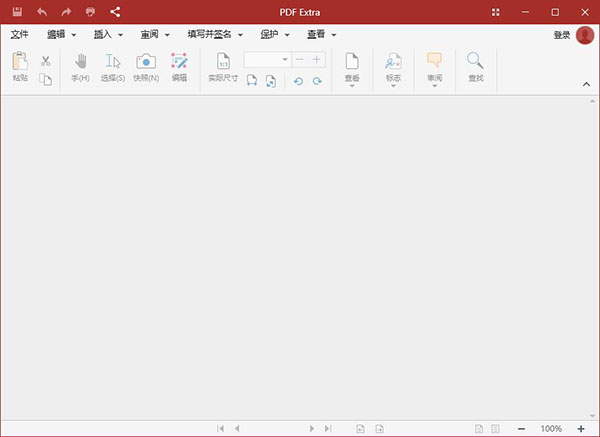Rotate view clockwise

click(x=317, y=81)
